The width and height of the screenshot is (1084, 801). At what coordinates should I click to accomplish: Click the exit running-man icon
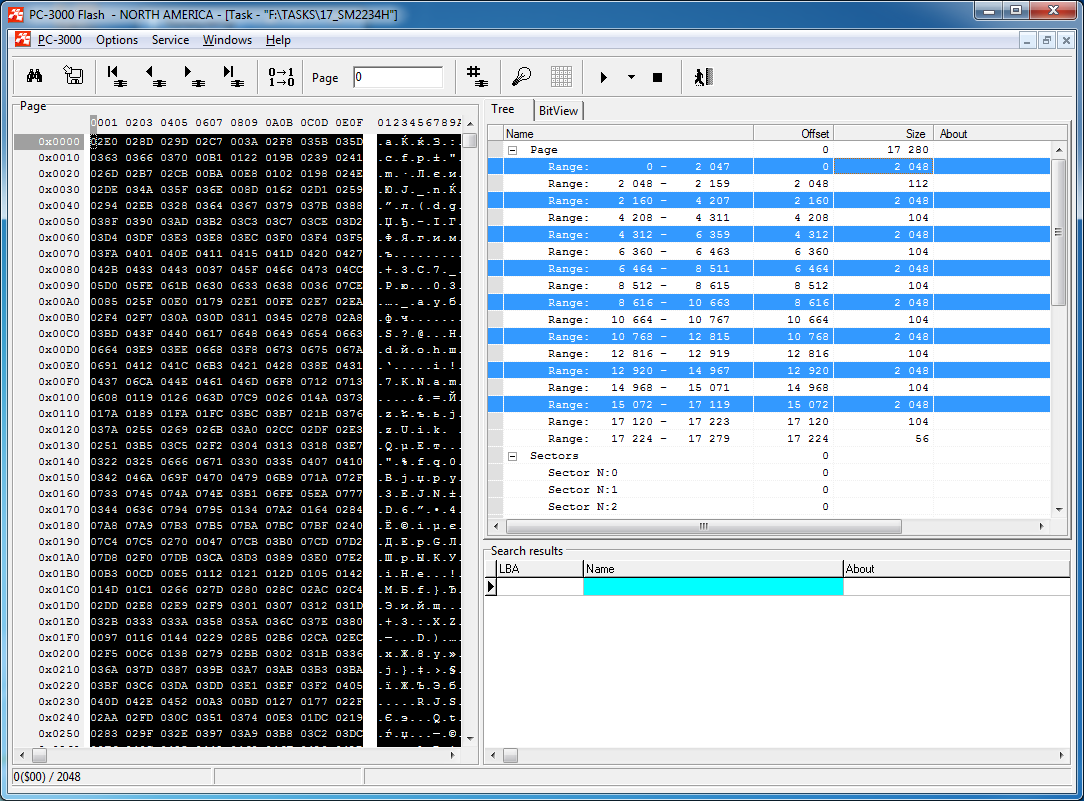point(703,77)
